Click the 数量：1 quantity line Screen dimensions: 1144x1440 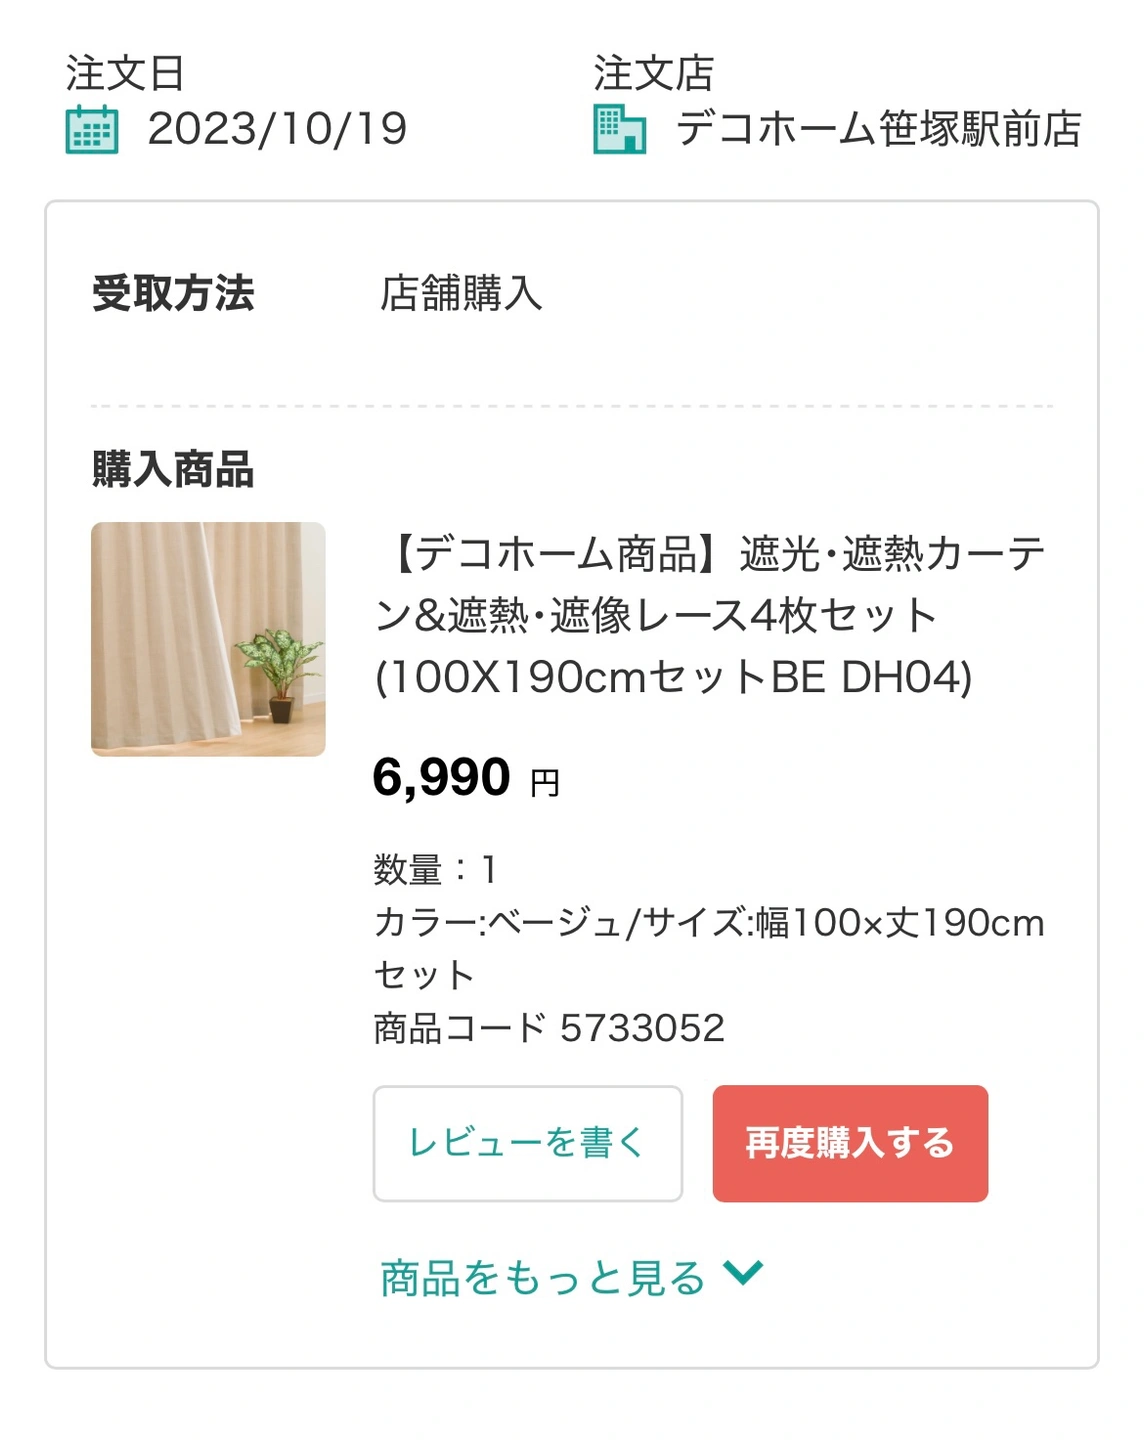click(435, 870)
